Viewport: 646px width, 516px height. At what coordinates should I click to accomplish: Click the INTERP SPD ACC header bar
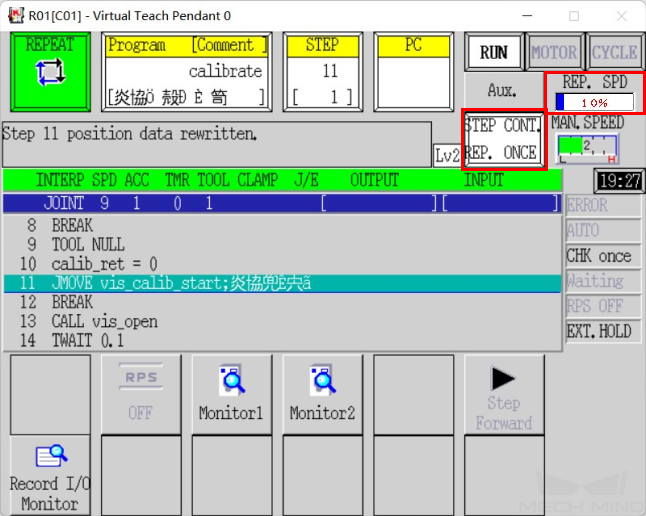[x=282, y=180]
